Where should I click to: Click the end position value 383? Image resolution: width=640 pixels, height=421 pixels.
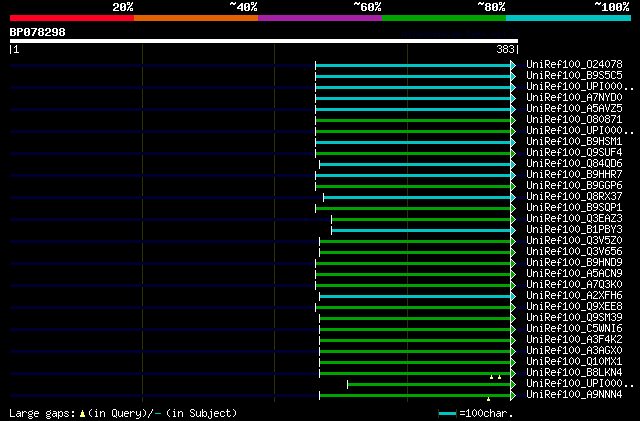[505, 49]
